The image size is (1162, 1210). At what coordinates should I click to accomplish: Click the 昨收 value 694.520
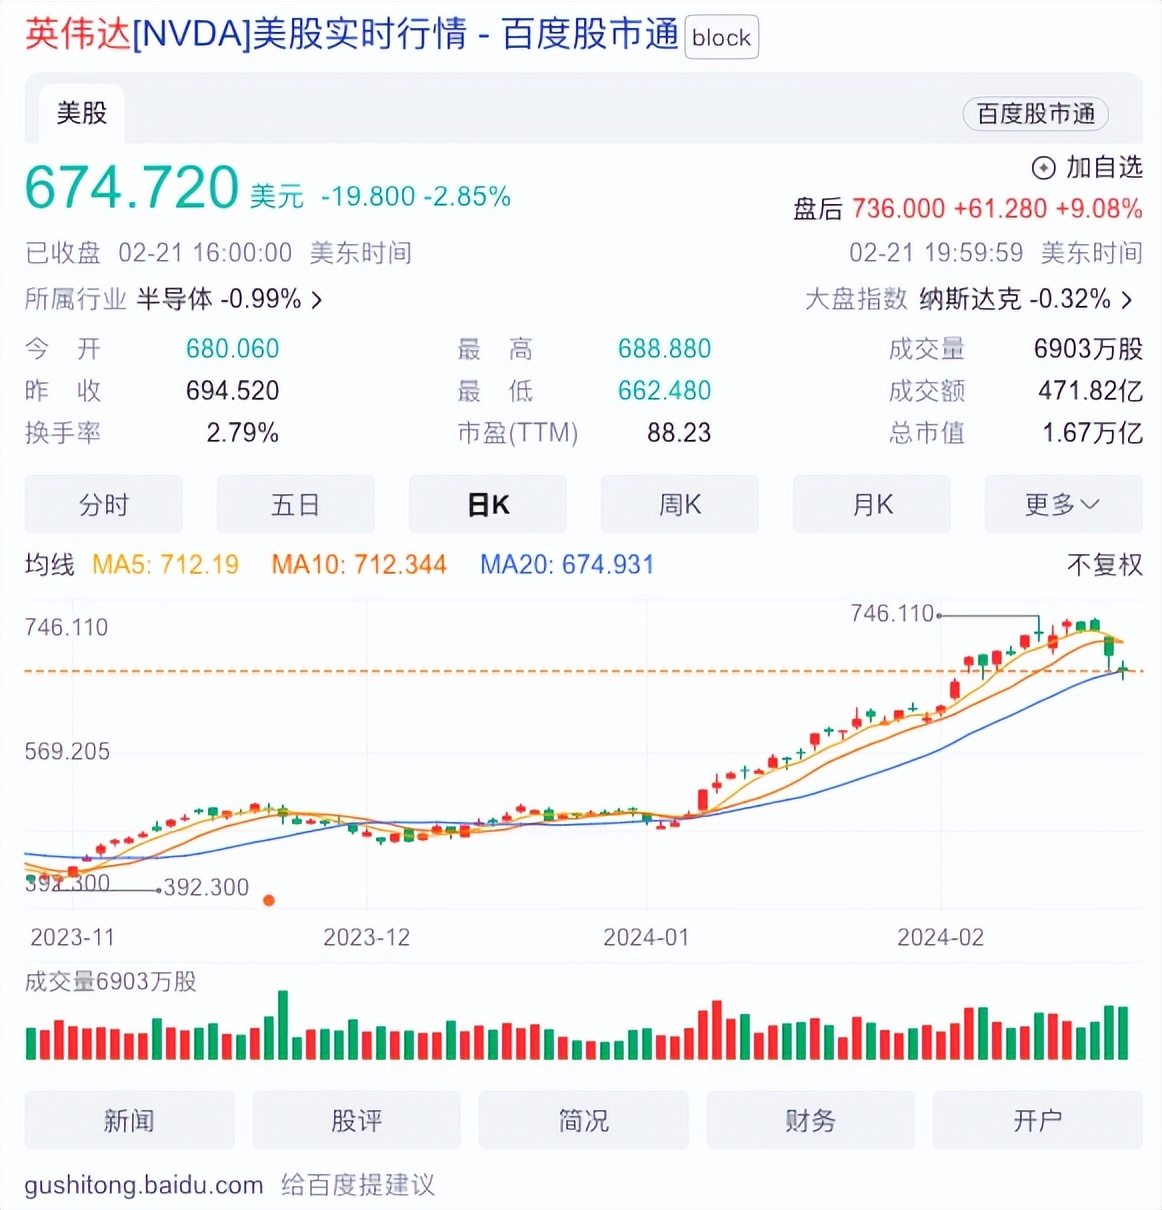click(x=232, y=391)
